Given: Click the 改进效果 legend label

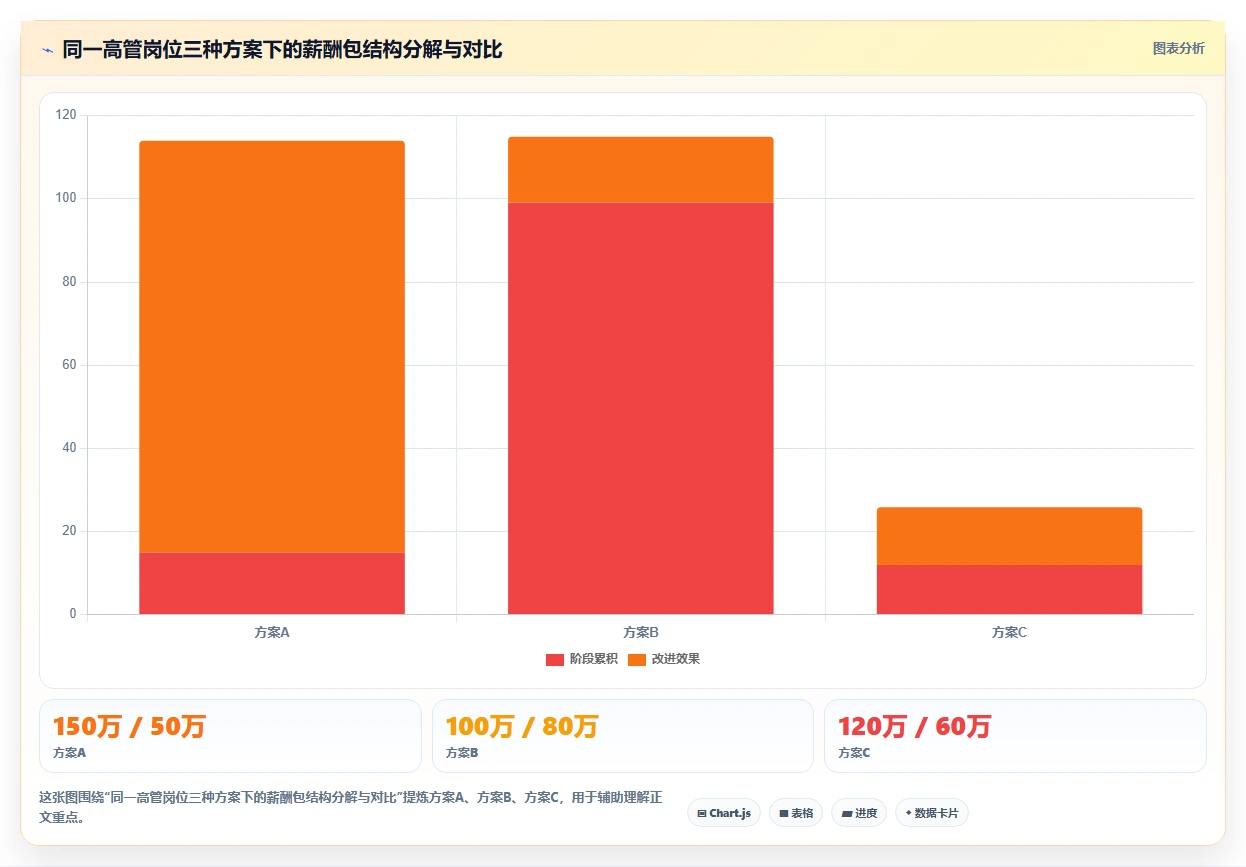Looking at the screenshot, I should click(676, 659).
